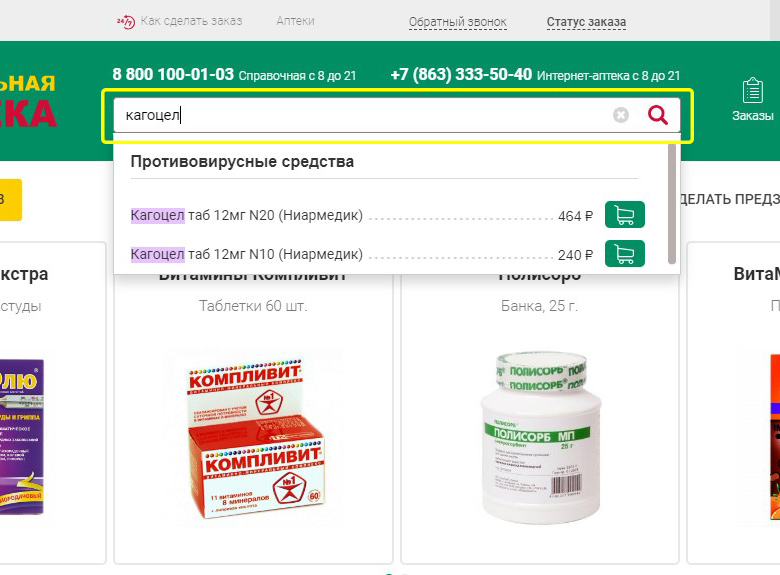The width and height of the screenshot is (780, 575).
Task: Check Статус заказа
Action: [x=586, y=22]
